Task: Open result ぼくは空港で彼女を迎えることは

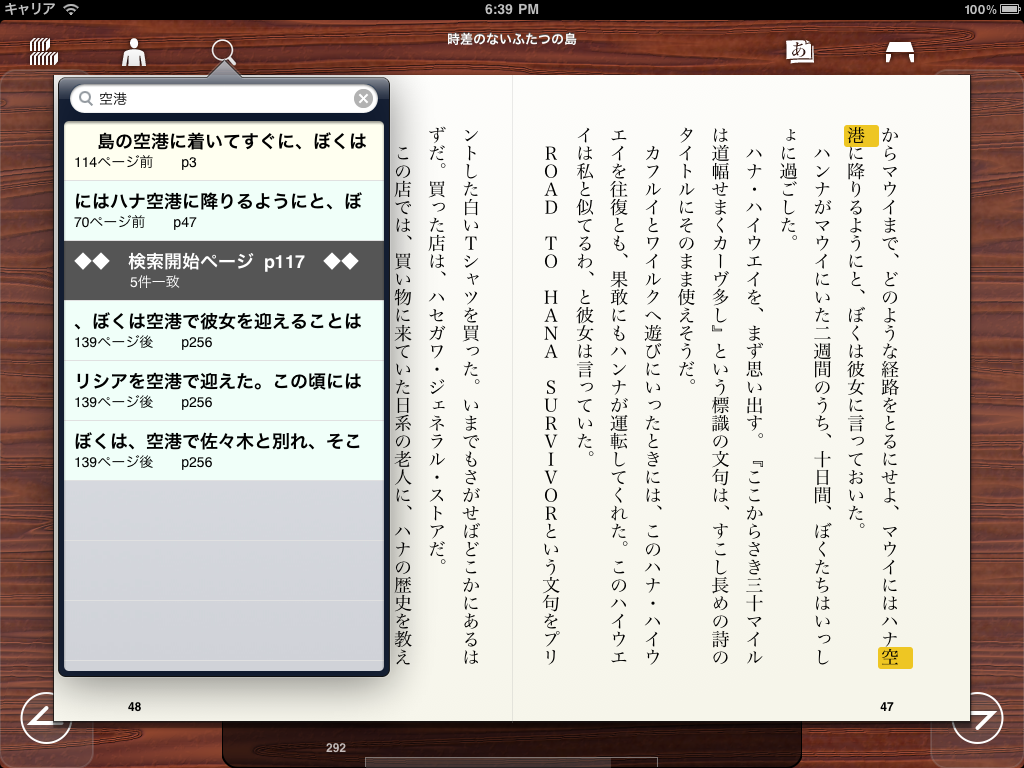Action: [223, 330]
